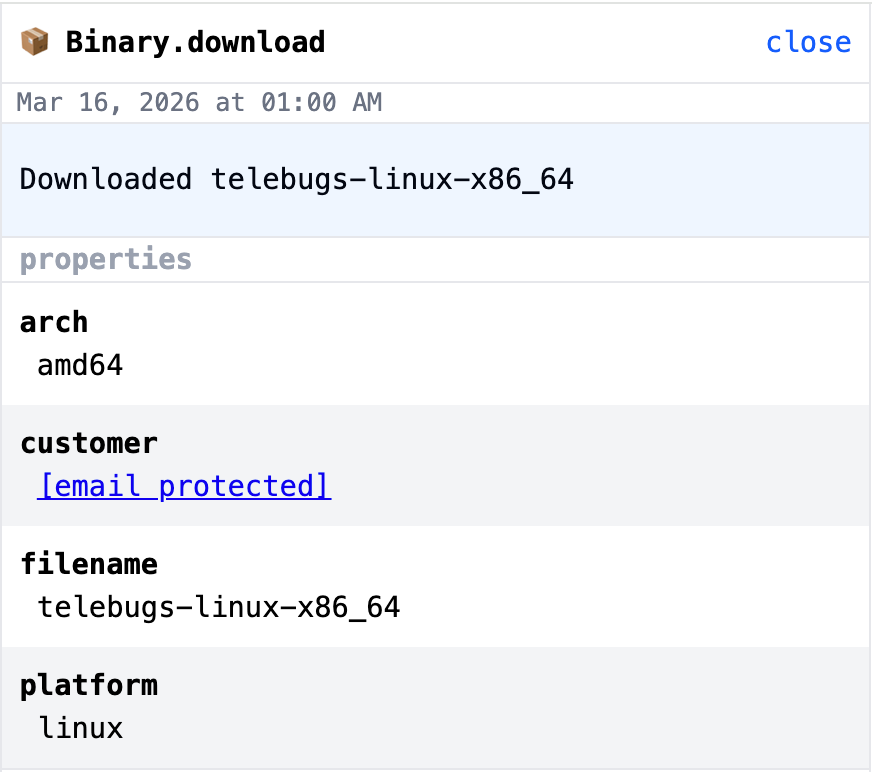Click the telebugs-linux-x86_64 filename property value
The image size is (872, 772).
[x=219, y=607]
